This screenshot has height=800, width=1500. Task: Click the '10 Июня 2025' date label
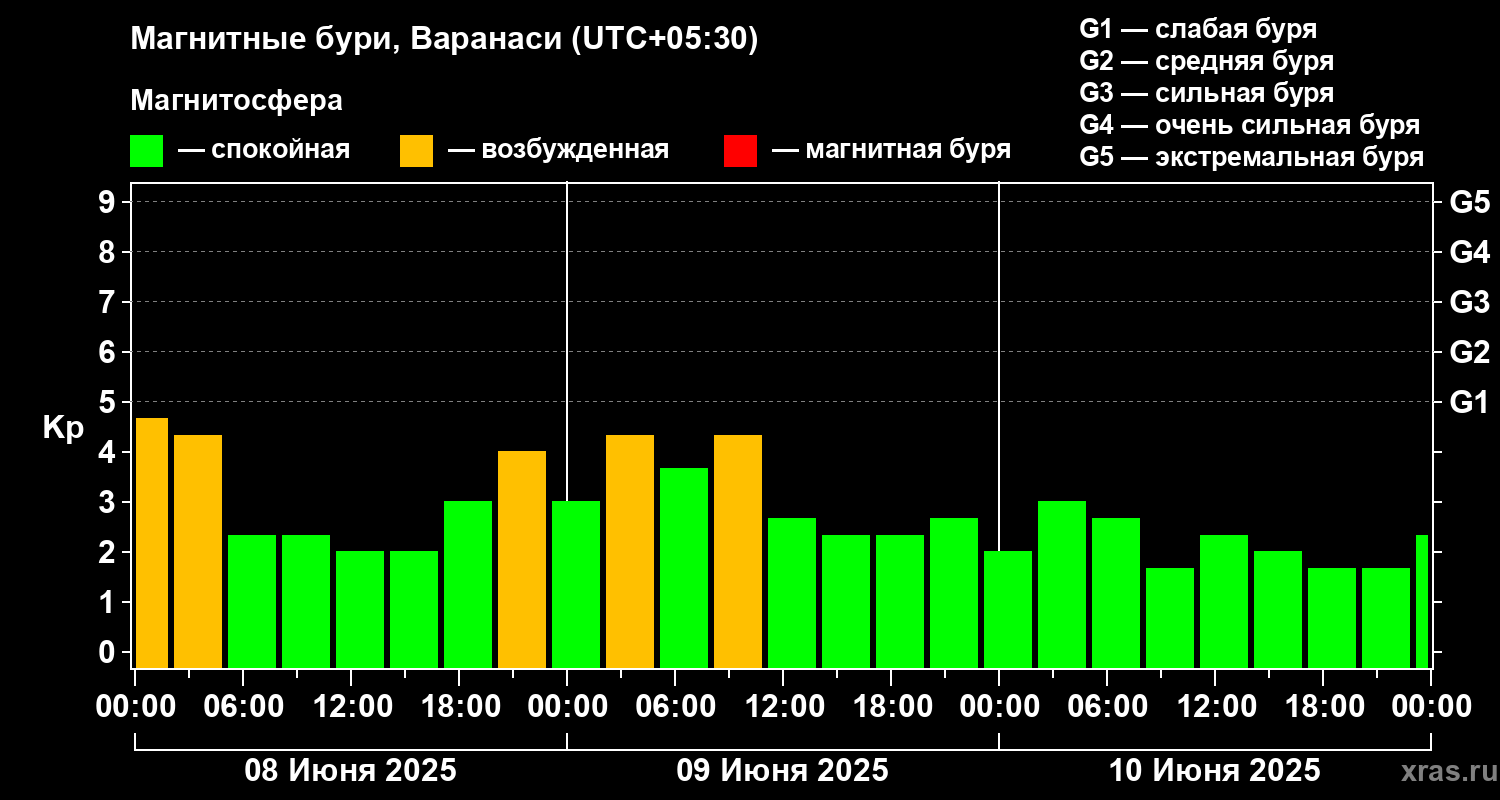(x=1215, y=771)
